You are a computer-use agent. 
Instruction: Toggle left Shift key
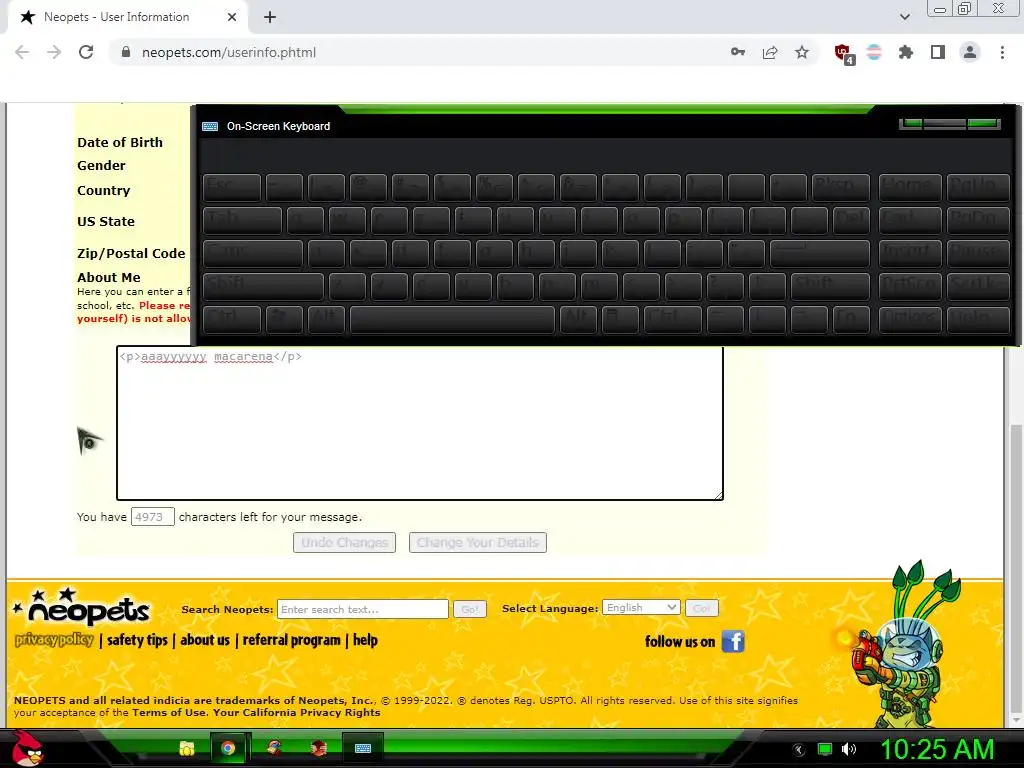point(263,287)
